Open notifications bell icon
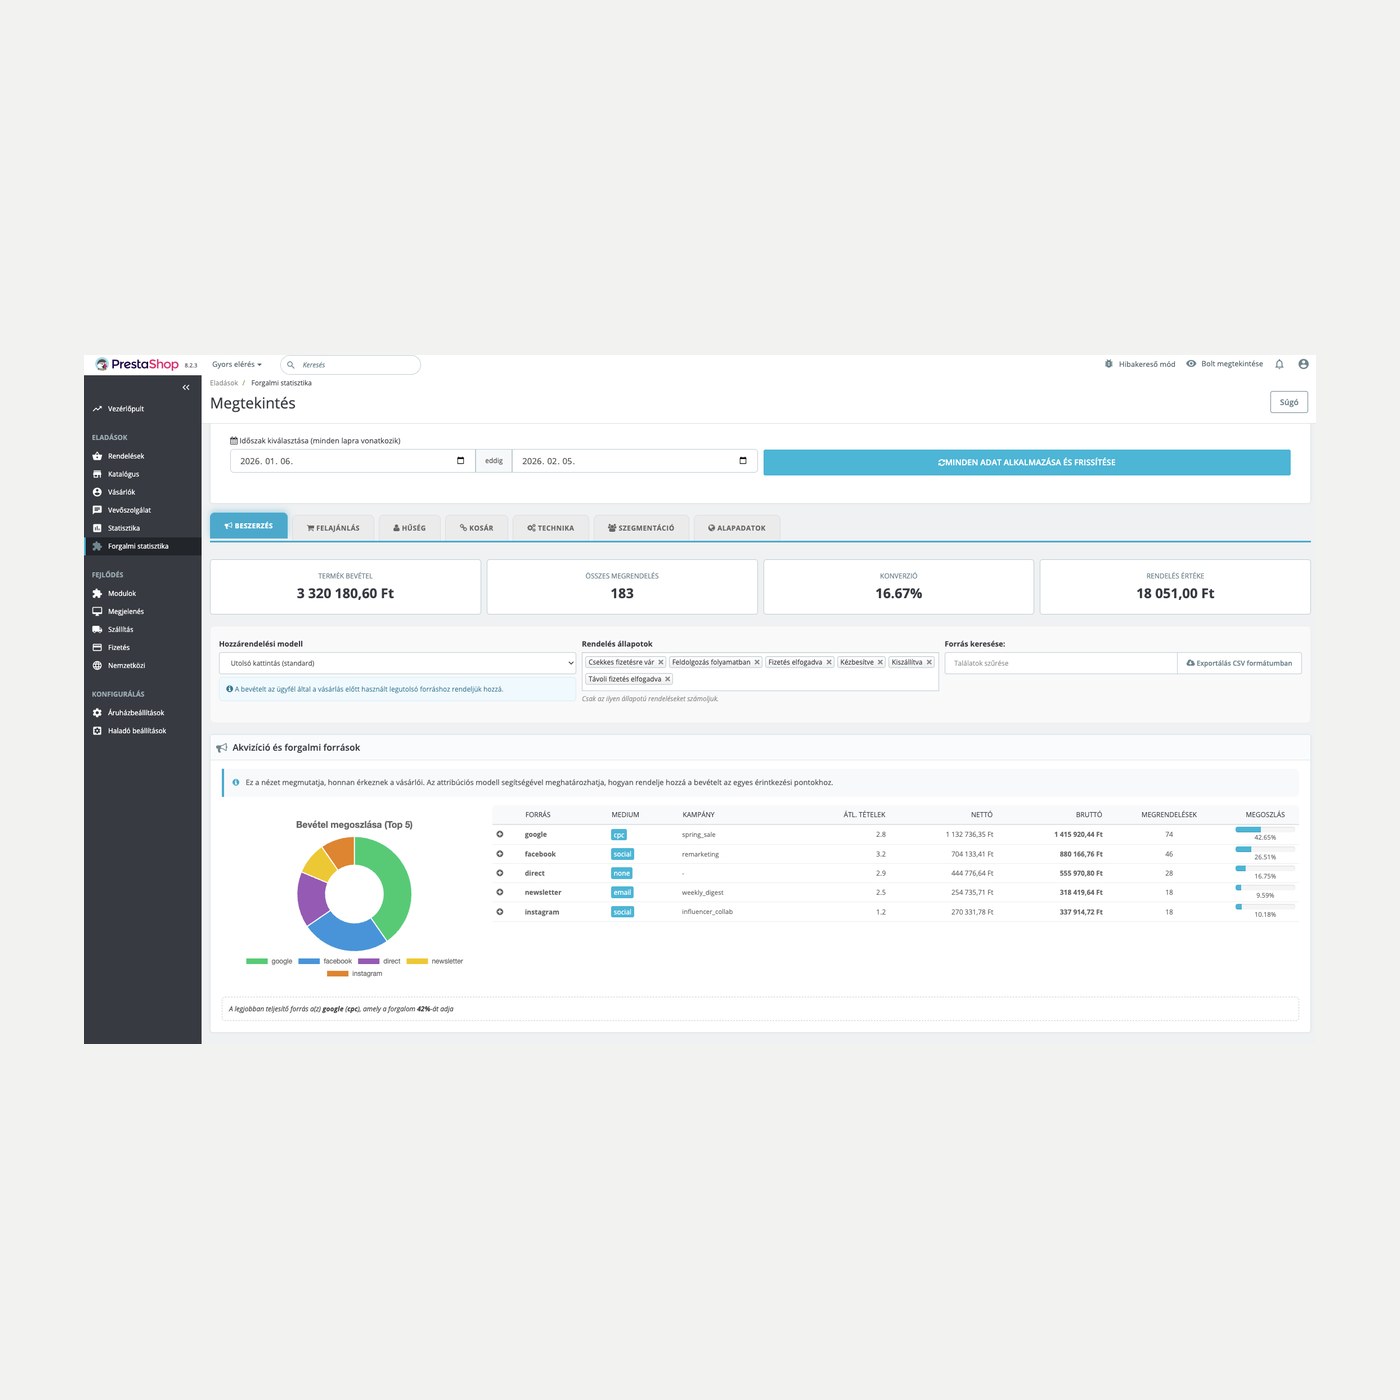Screen dimensions: 1400x1400 1279,364
